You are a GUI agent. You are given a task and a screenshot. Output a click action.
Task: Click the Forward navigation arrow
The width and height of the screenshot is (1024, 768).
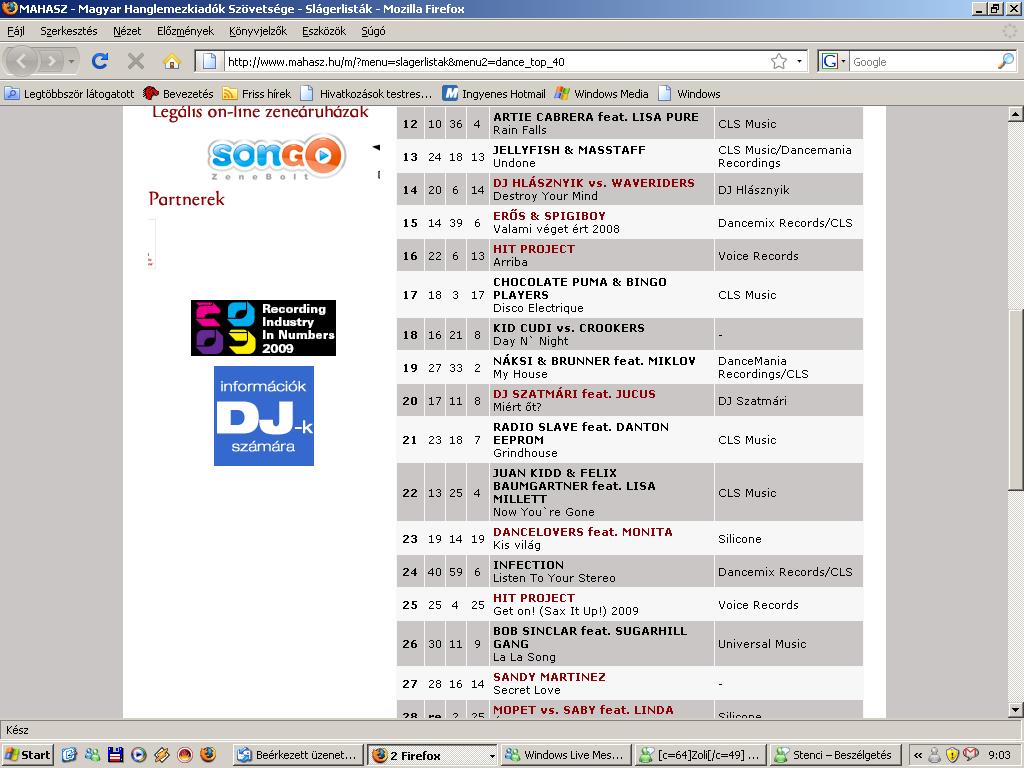pos(50,61)
